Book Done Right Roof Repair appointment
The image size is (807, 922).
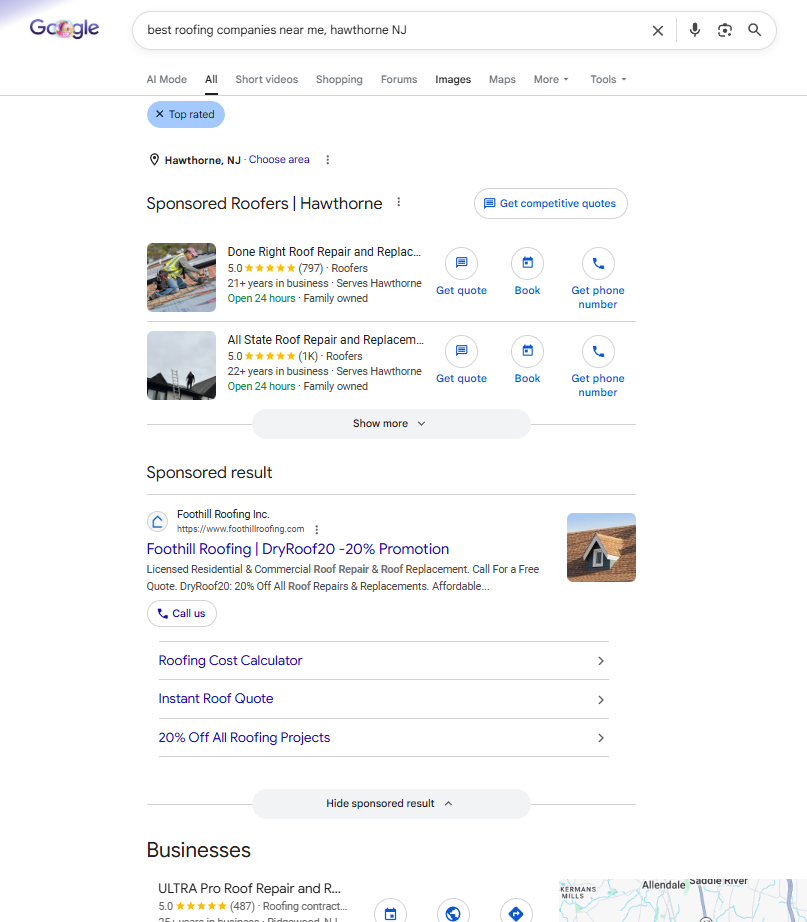pos(527,272)
